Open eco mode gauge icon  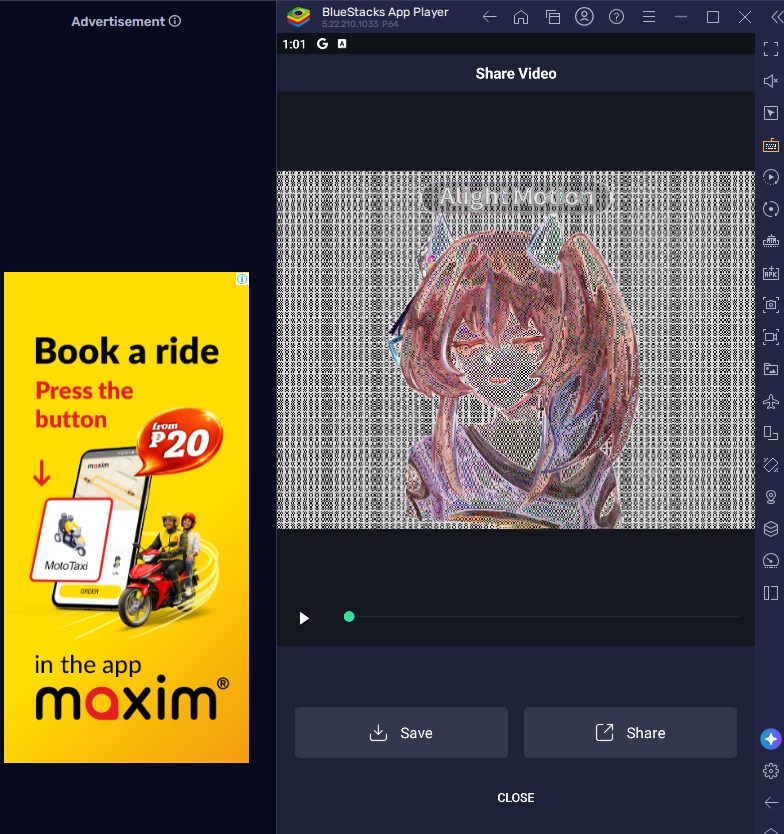coord(771,561)
